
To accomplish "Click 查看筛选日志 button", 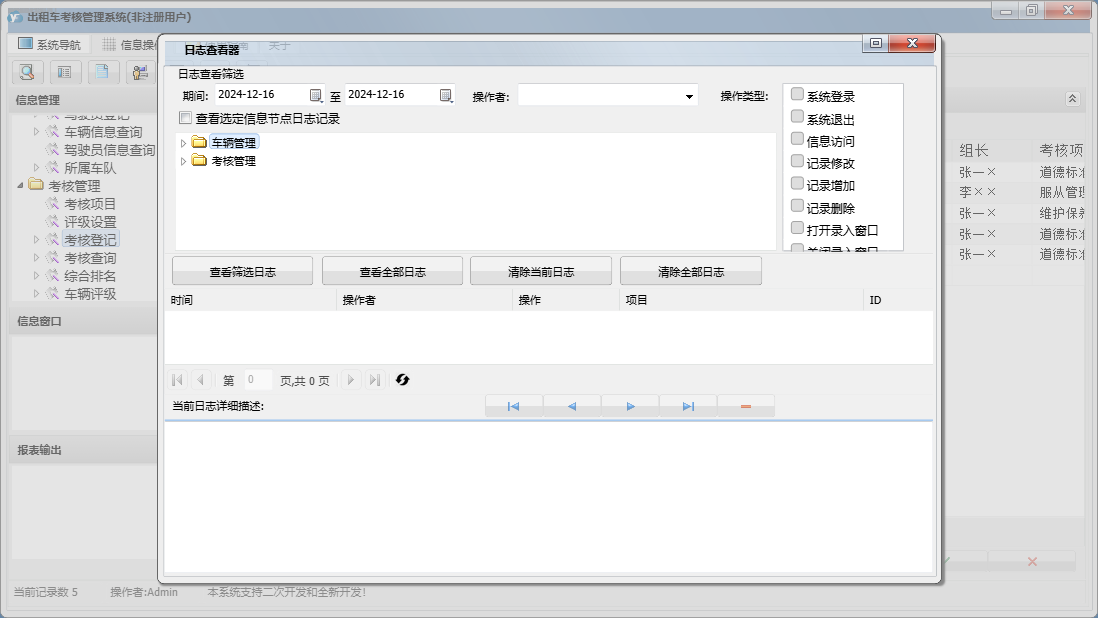I will coord(242,272).
